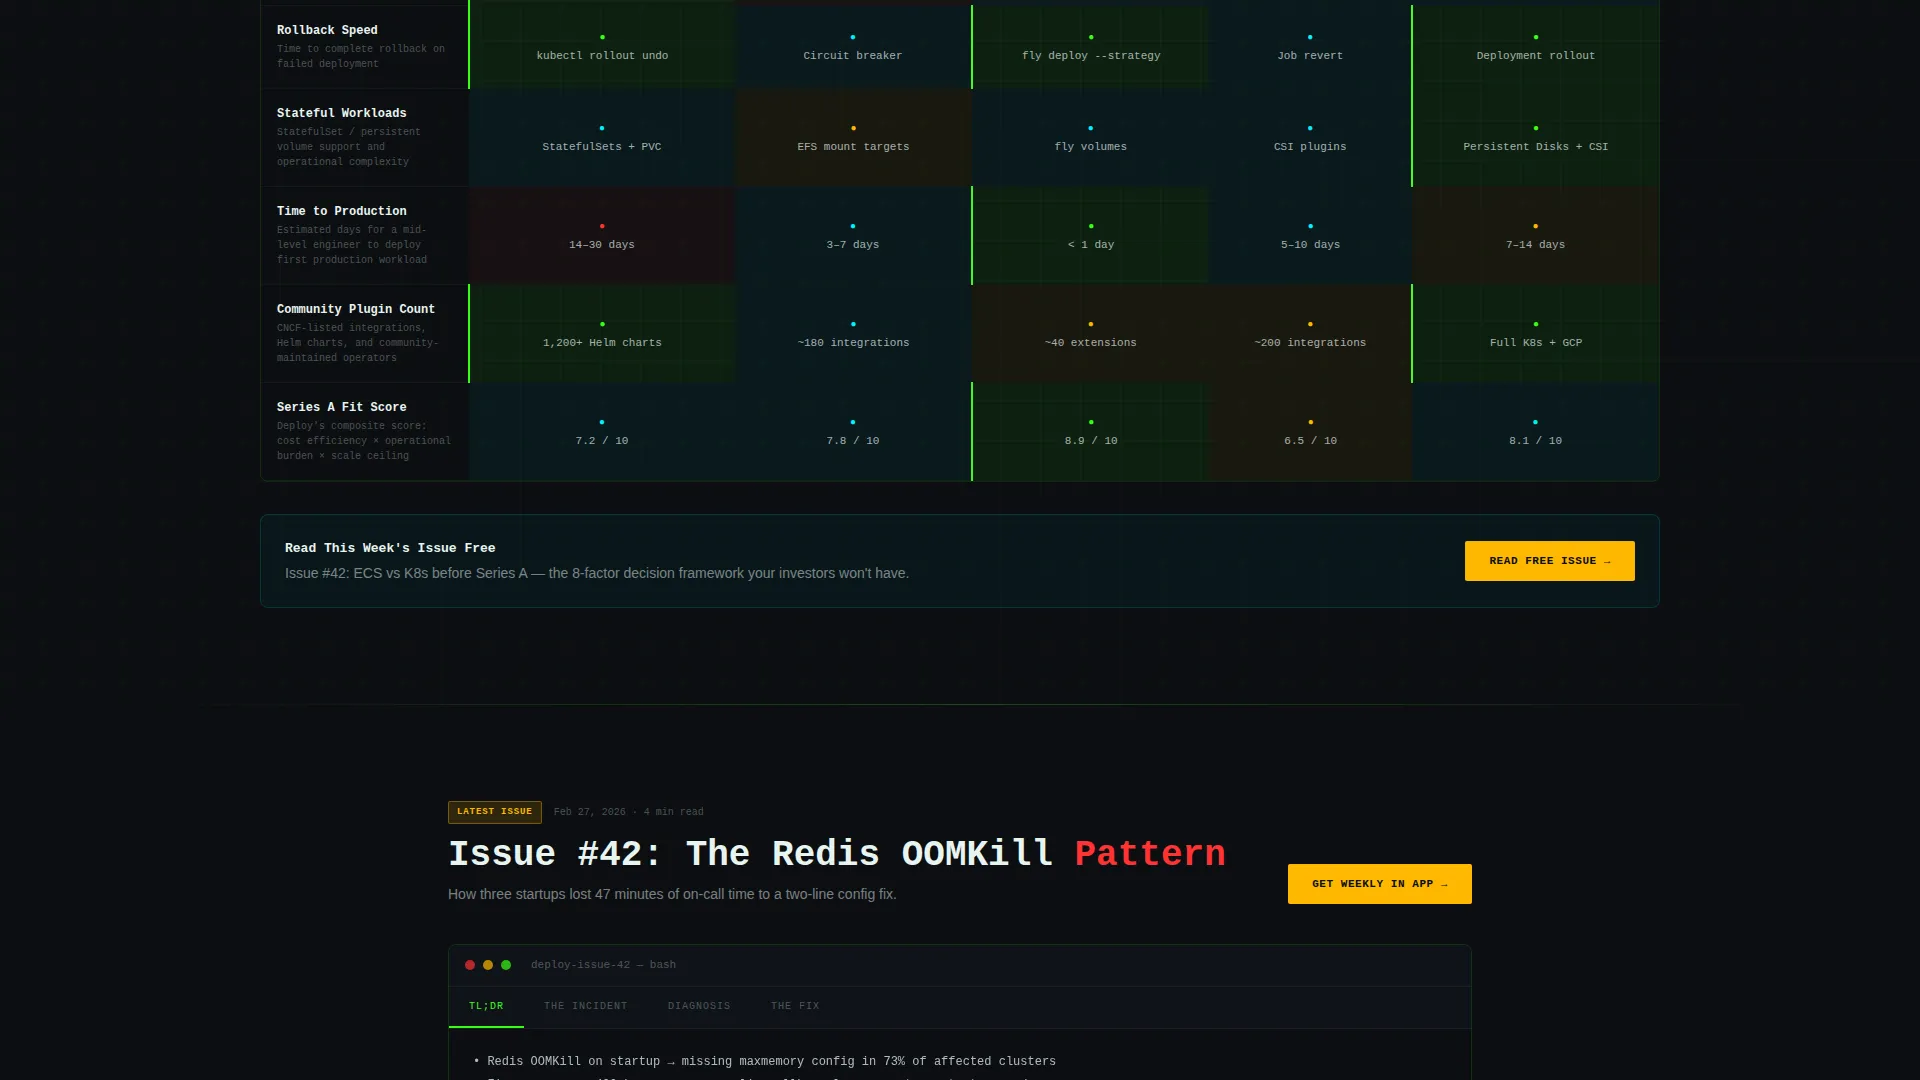Click the '3–7 days' cell

tap(853, 235)
